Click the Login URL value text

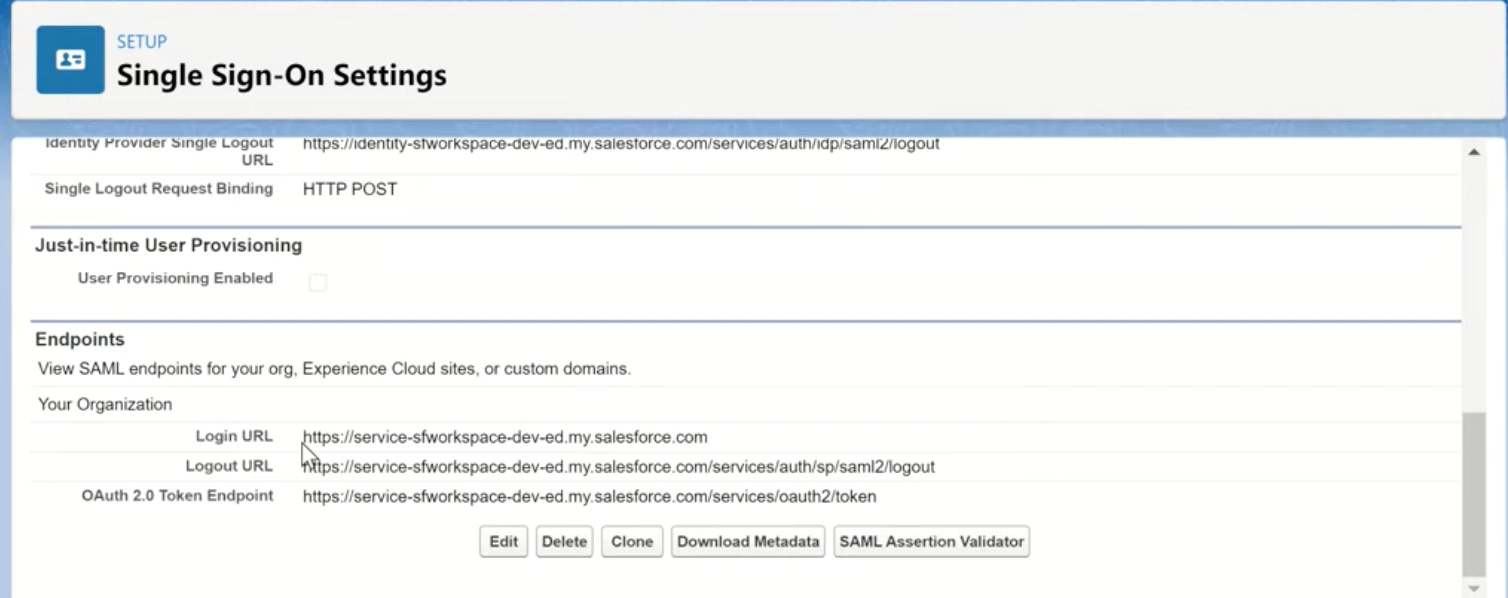(505, 437)
